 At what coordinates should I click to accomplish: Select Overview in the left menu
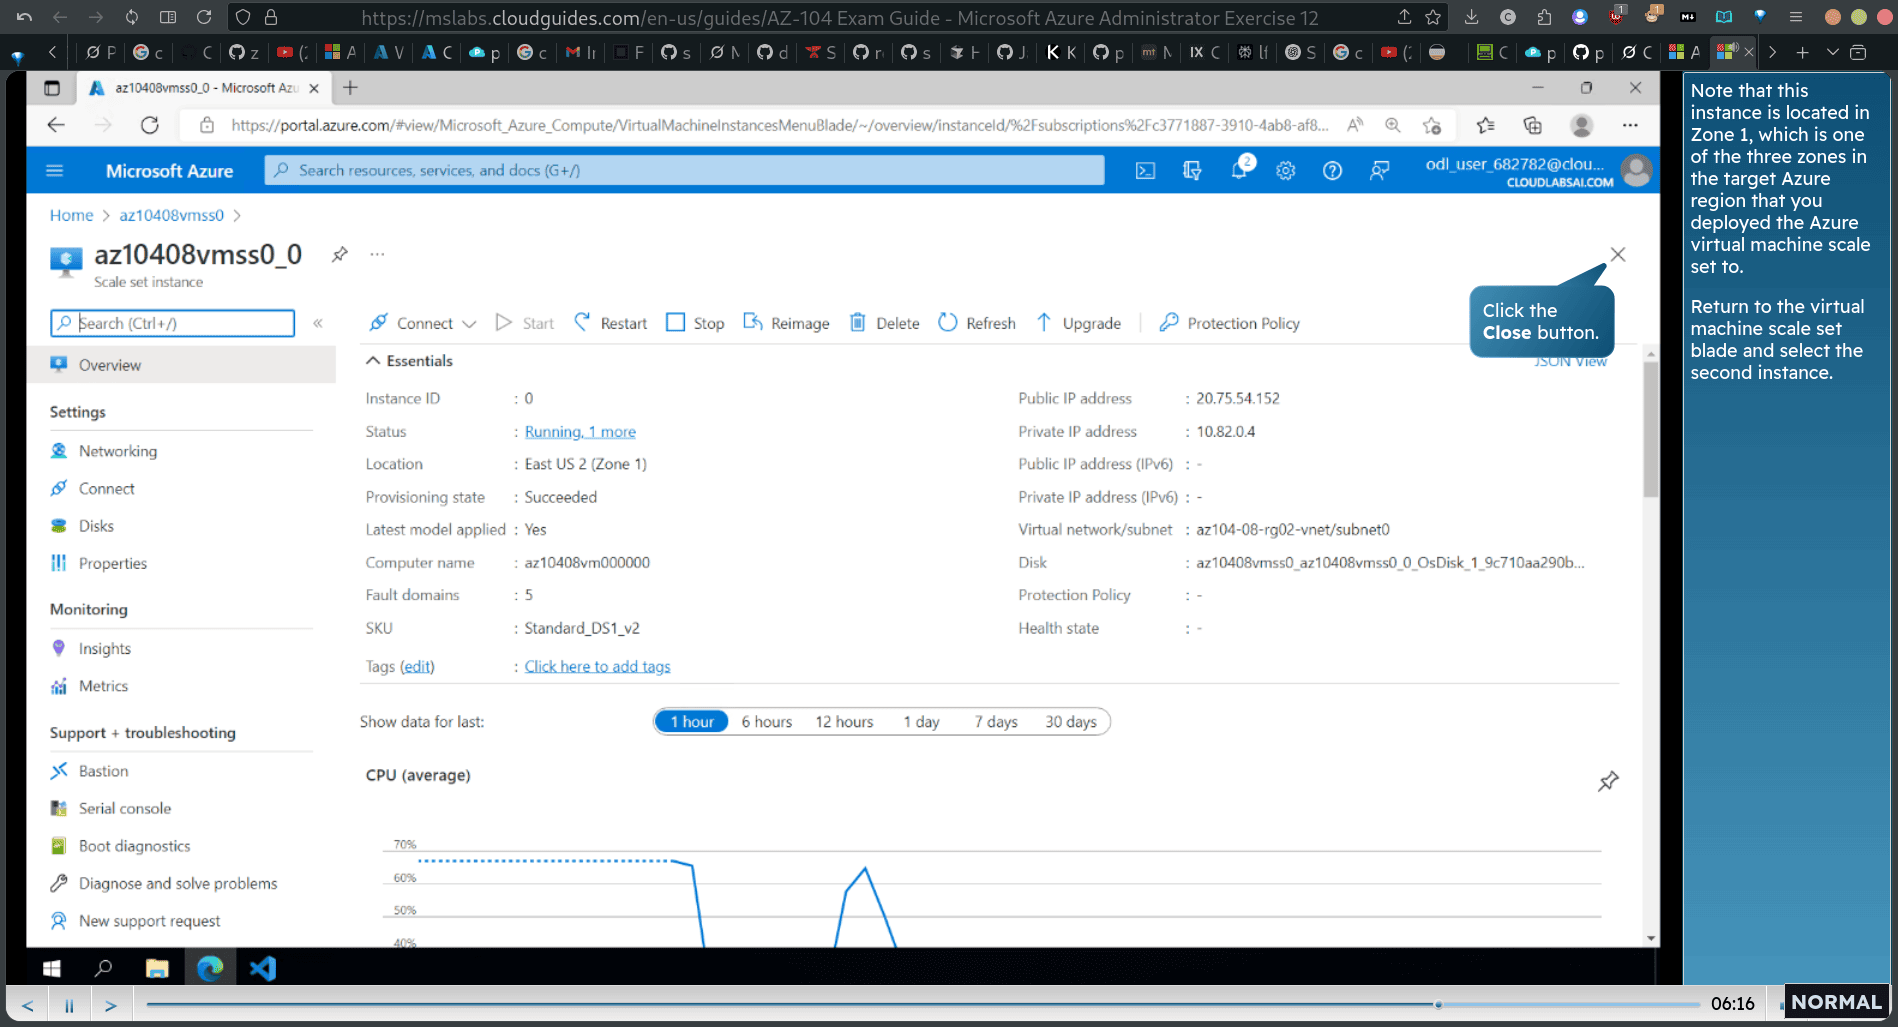coord(181,365)
